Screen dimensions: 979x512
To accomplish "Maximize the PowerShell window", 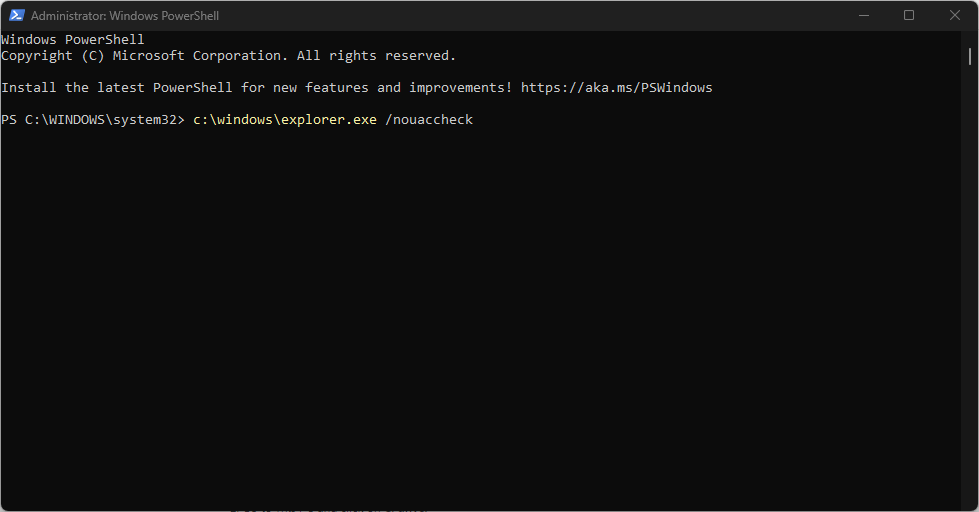I will 909,16.
